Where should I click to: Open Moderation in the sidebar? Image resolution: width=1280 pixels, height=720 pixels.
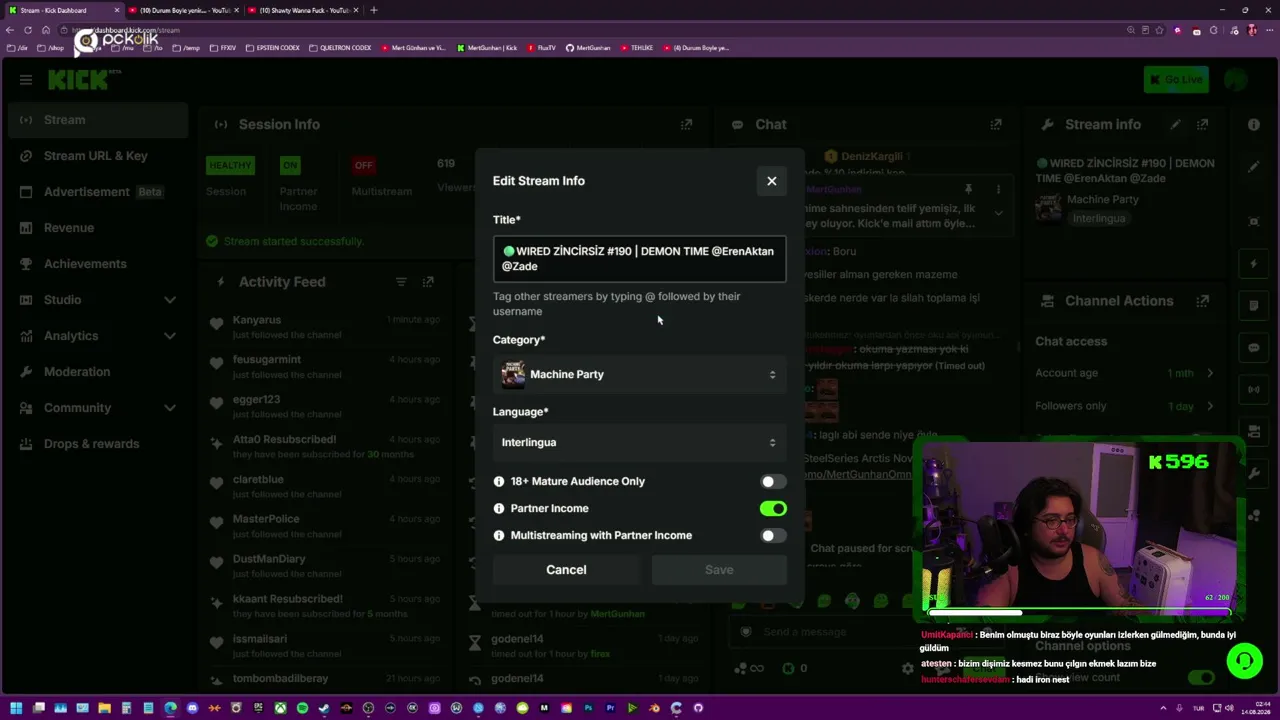(x=97, y=372)
